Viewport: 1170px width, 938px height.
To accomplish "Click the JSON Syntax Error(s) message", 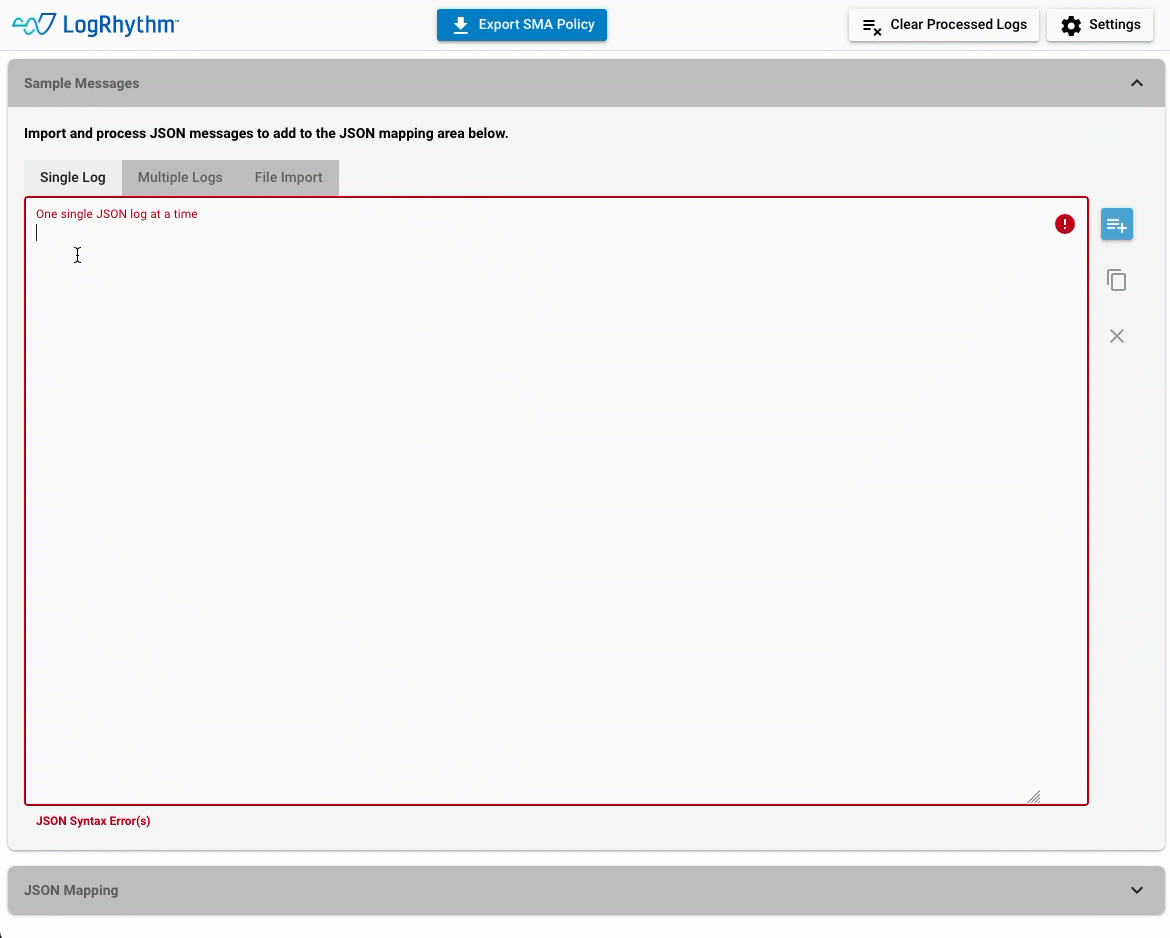I will pyautogui.click(x=93, y=820).
